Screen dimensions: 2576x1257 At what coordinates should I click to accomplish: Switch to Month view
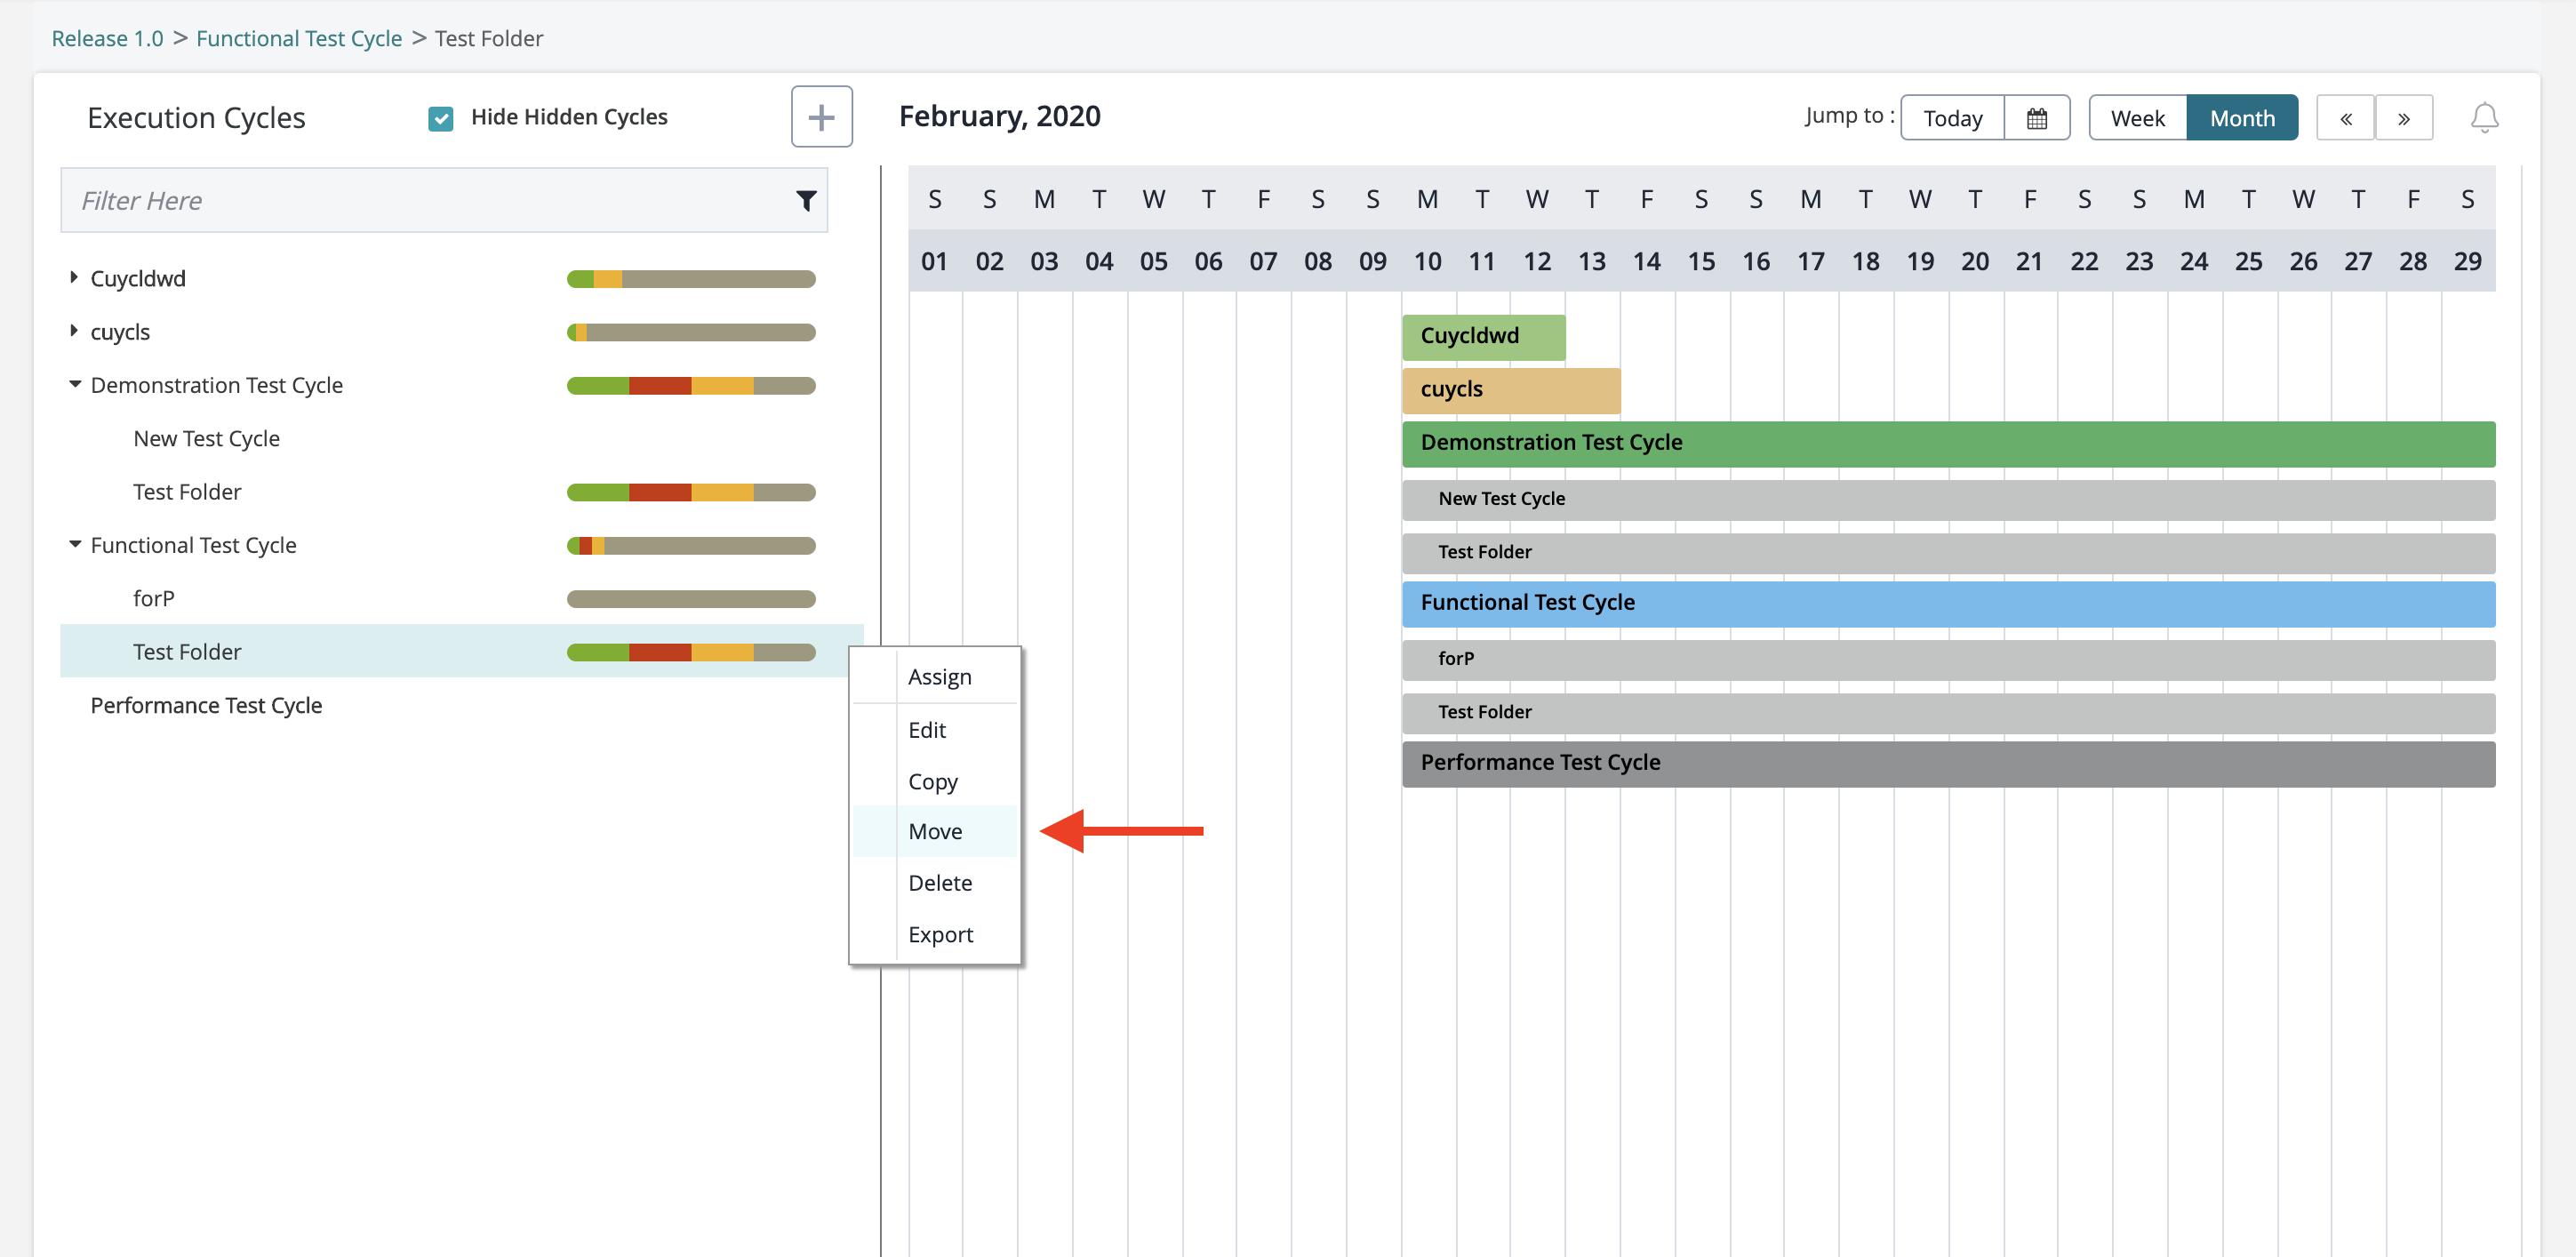[2241, 119]
